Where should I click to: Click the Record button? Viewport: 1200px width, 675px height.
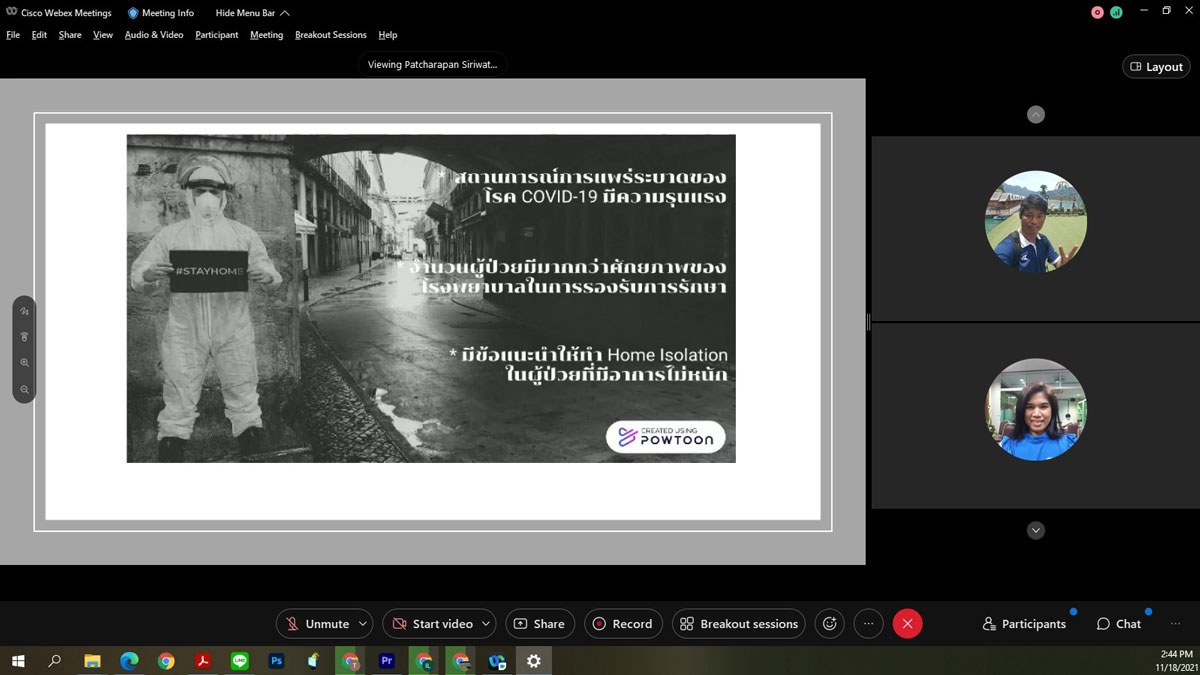pos(623,624)
